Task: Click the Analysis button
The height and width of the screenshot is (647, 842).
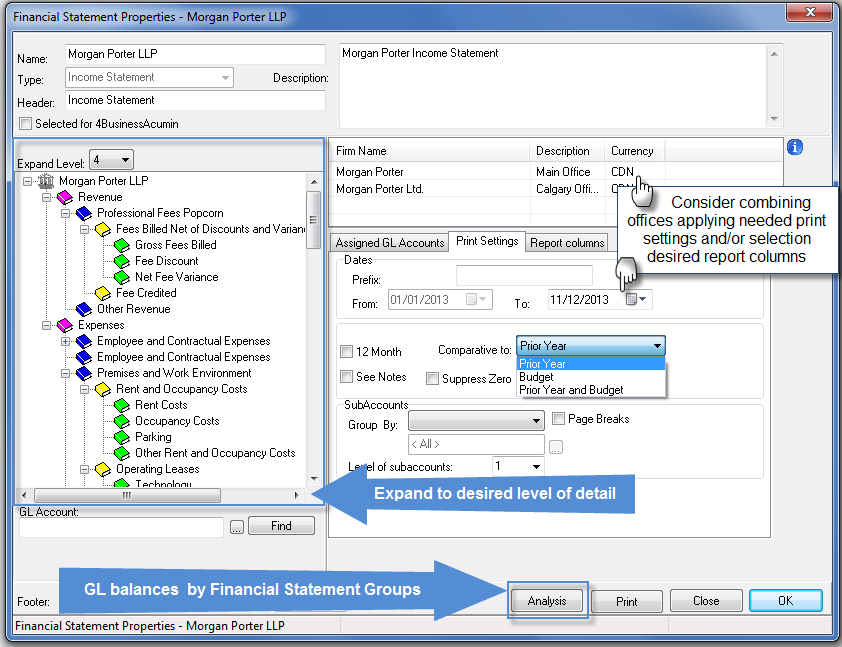Action: pos(547,600)
